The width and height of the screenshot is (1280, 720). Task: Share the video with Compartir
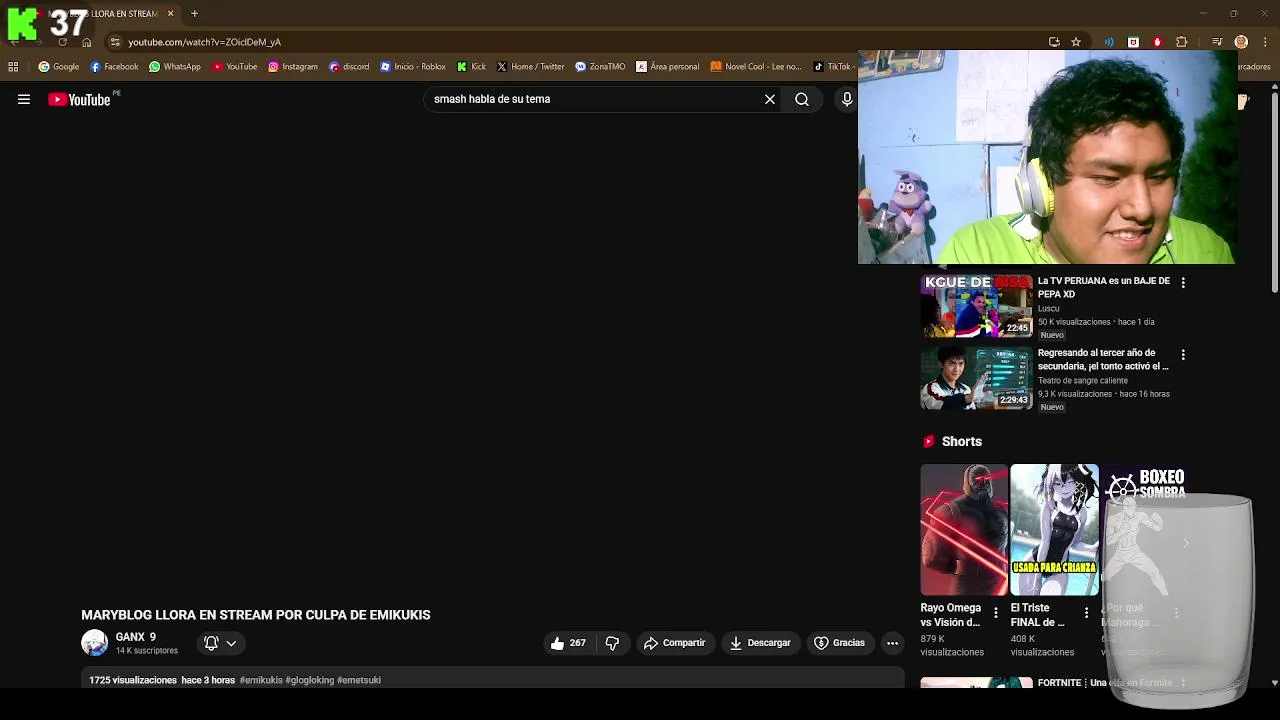[x=675, y=643]
